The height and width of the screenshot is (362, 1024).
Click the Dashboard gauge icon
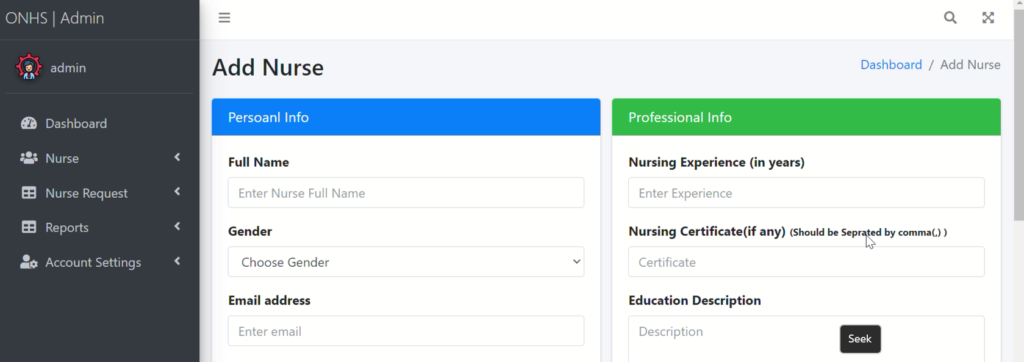coord(29,123)
